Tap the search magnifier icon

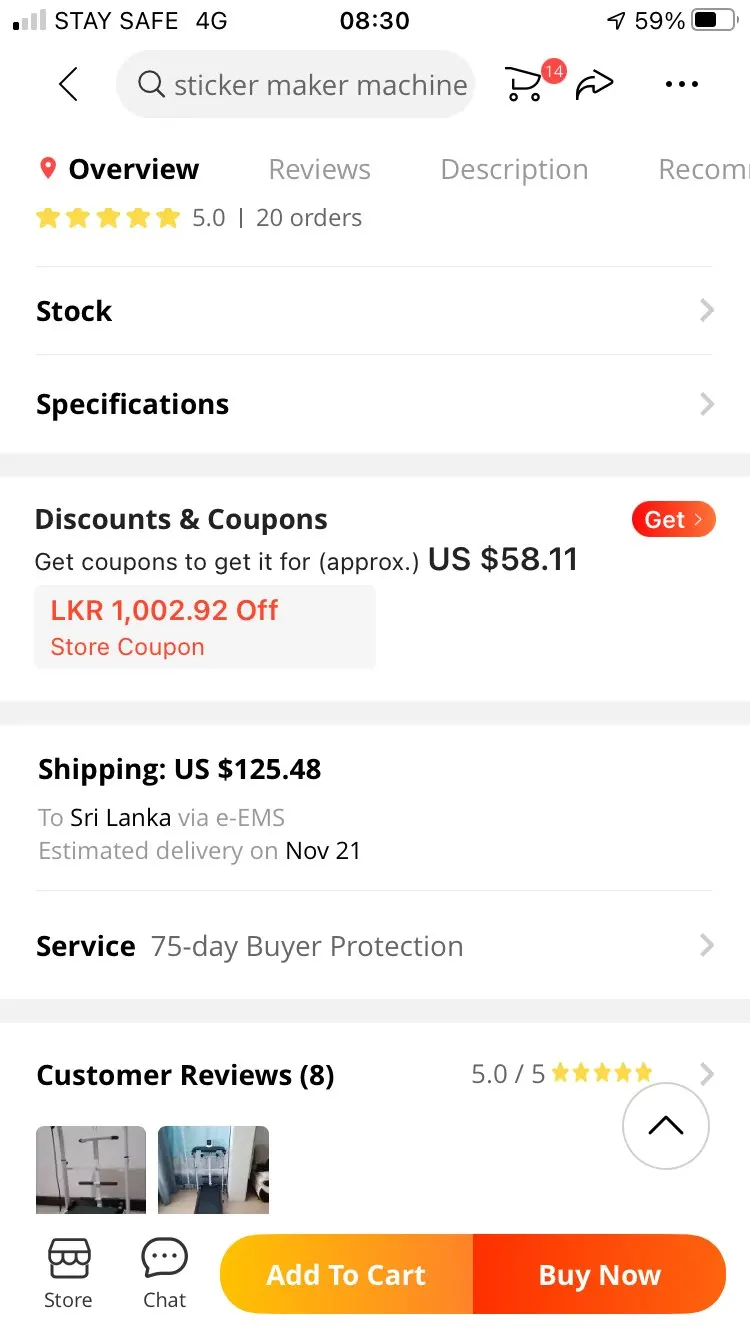[151, 85]
